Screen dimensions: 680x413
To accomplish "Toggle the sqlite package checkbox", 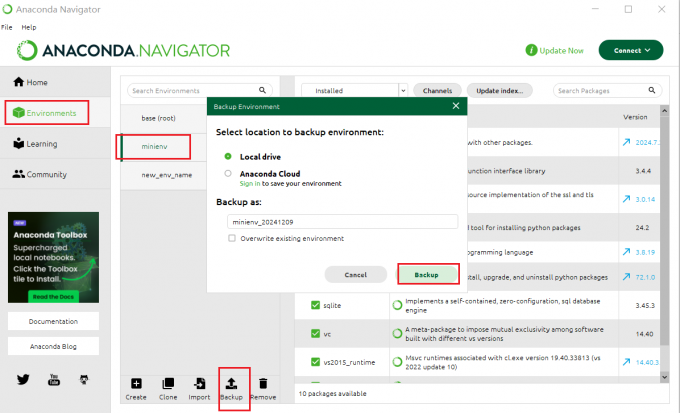I will pos(315,305).
